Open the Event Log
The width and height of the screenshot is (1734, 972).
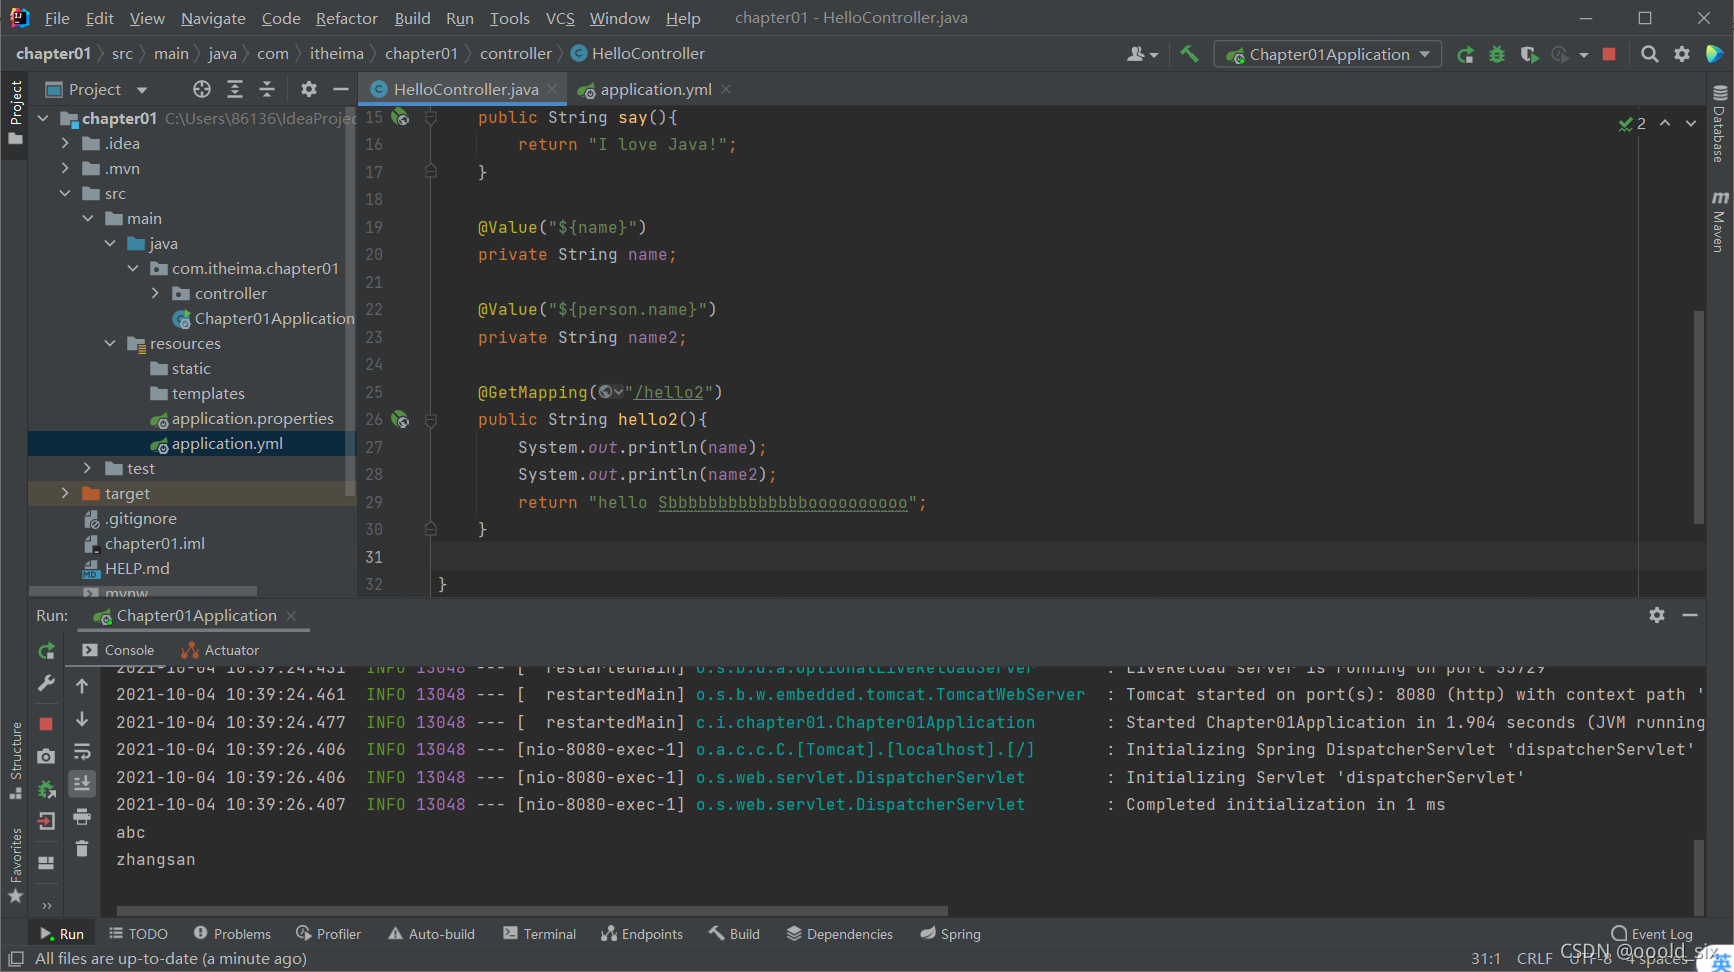pyautogui.click(x=1652, y=934)
